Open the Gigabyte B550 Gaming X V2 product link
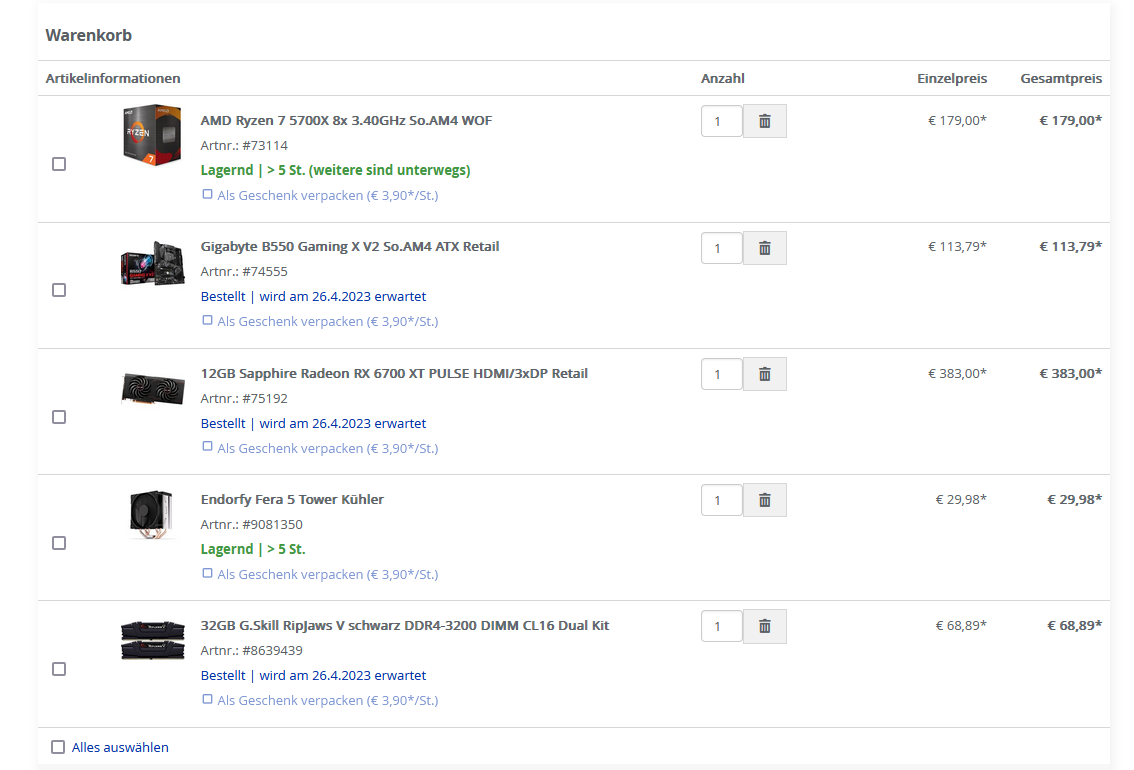 (x=349, y=247)
